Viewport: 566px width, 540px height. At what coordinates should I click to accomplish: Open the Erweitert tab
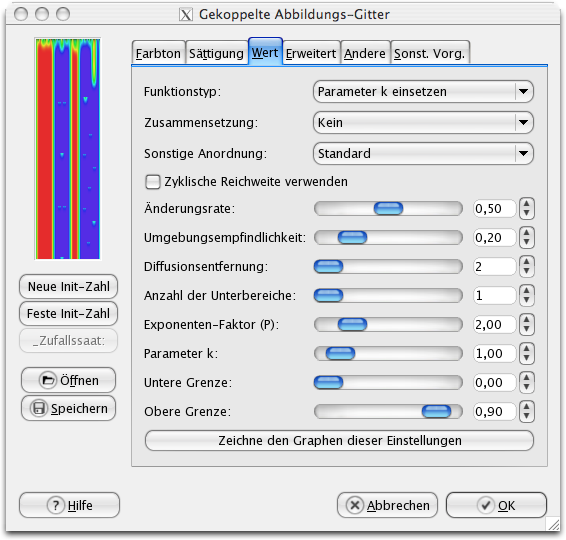pyautogui.click(x=311, y=53)
